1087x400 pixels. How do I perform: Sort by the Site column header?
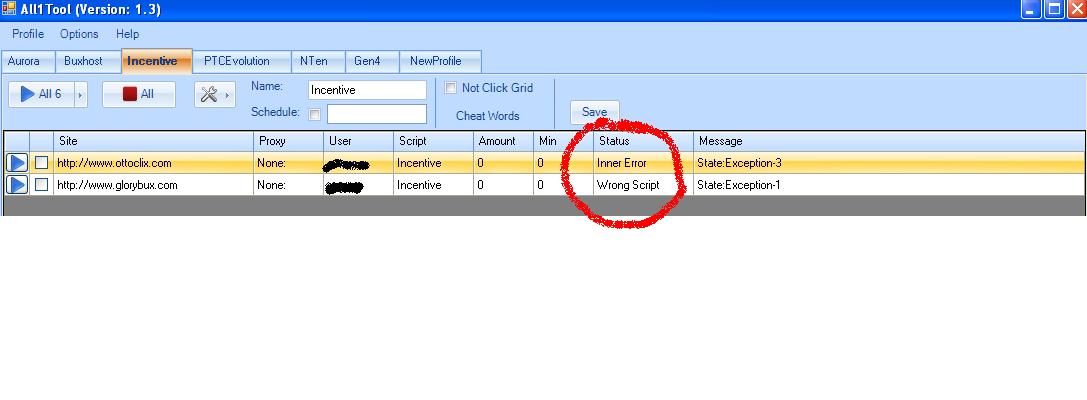(153, 141)
